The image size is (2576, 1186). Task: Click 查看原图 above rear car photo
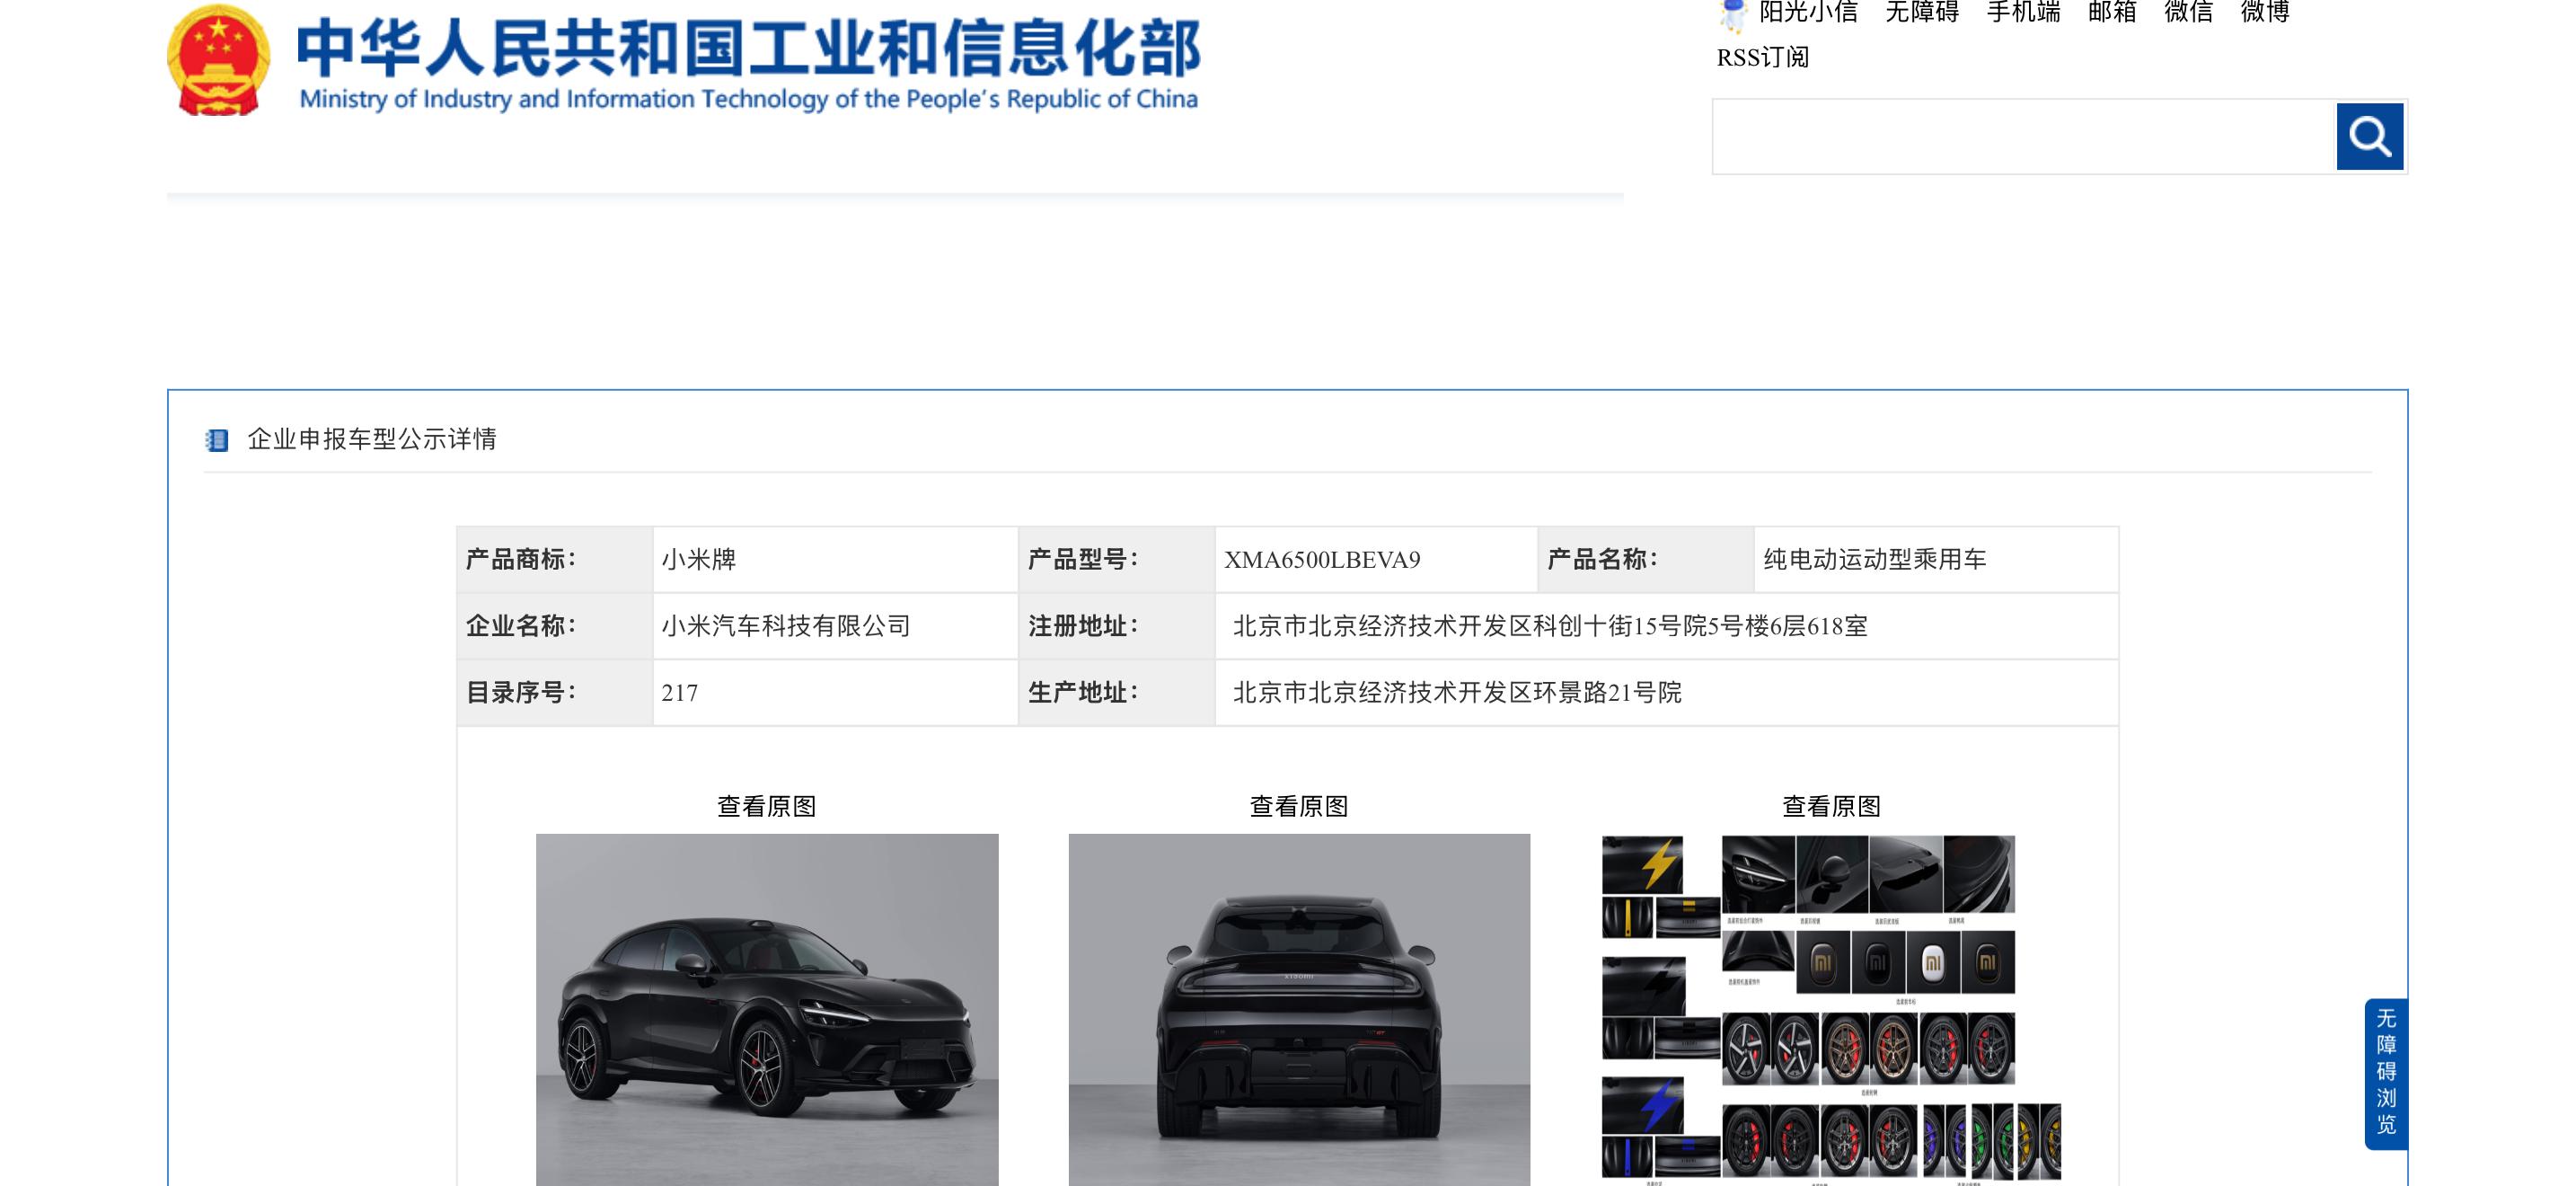(1298, 806)
